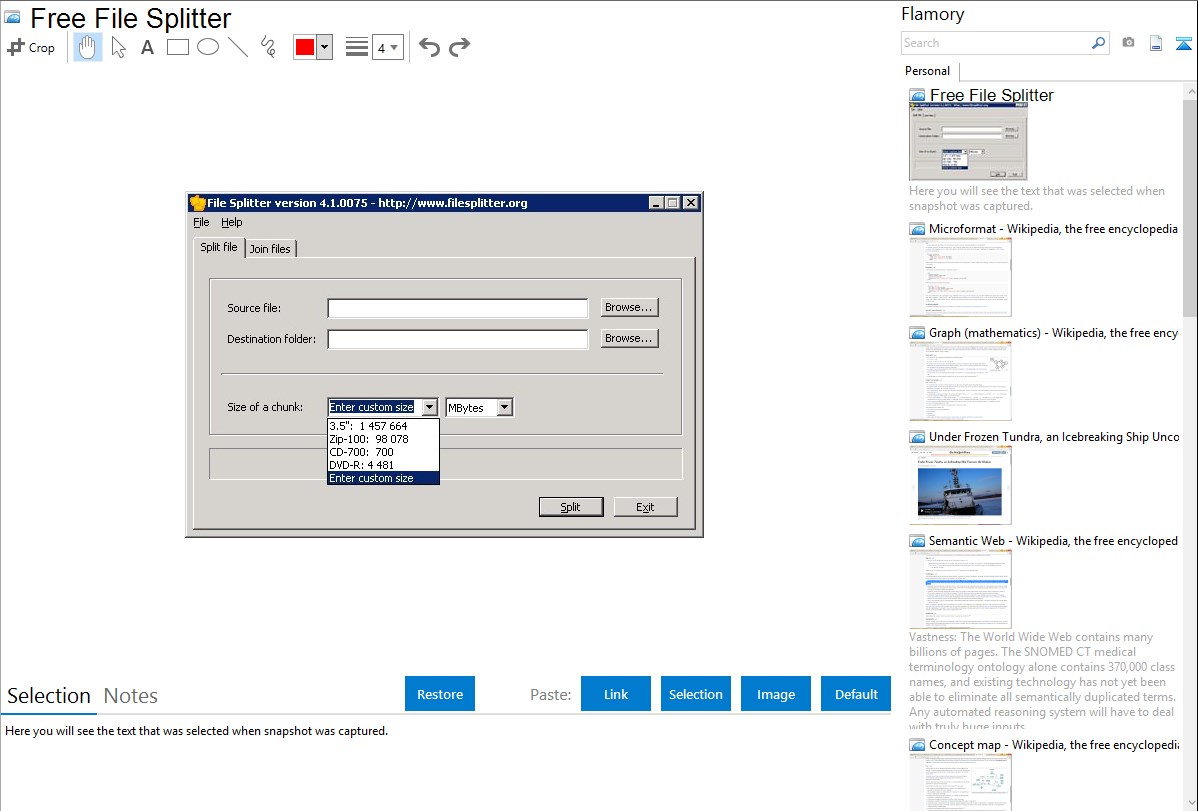Paste as Link
The height and width of the screenshot is (811, 1198).
(616, 694)
